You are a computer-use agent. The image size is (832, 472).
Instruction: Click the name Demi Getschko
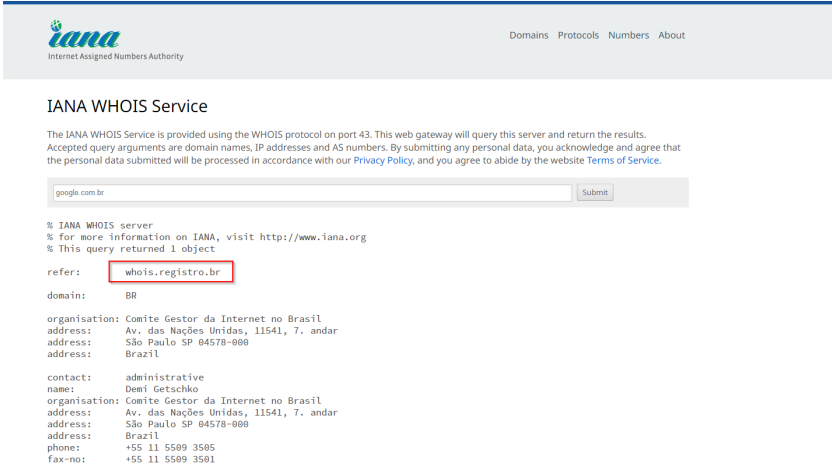[162, 389]
